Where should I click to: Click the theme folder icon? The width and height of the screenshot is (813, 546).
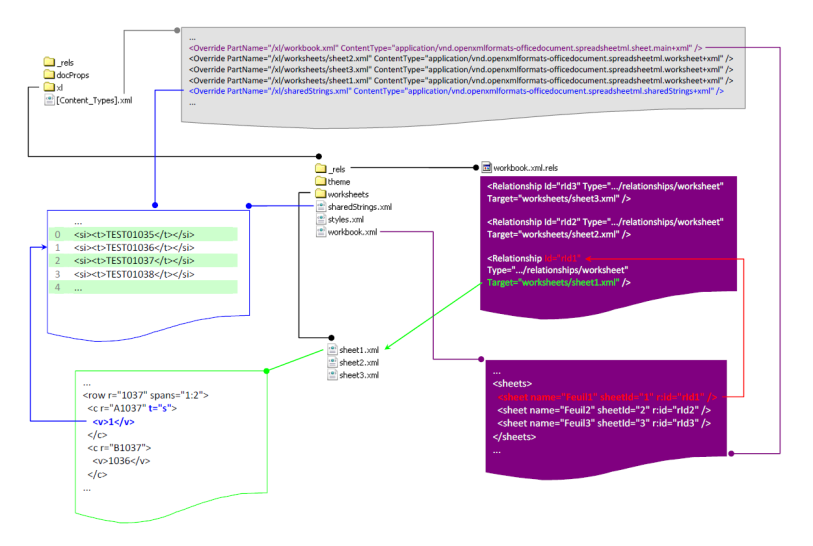pos(320,181)
